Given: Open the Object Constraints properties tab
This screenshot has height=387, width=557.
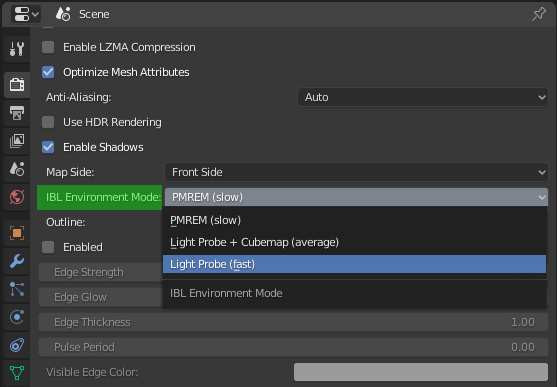Looking at the screenshot, I should [x=17, y=345].
